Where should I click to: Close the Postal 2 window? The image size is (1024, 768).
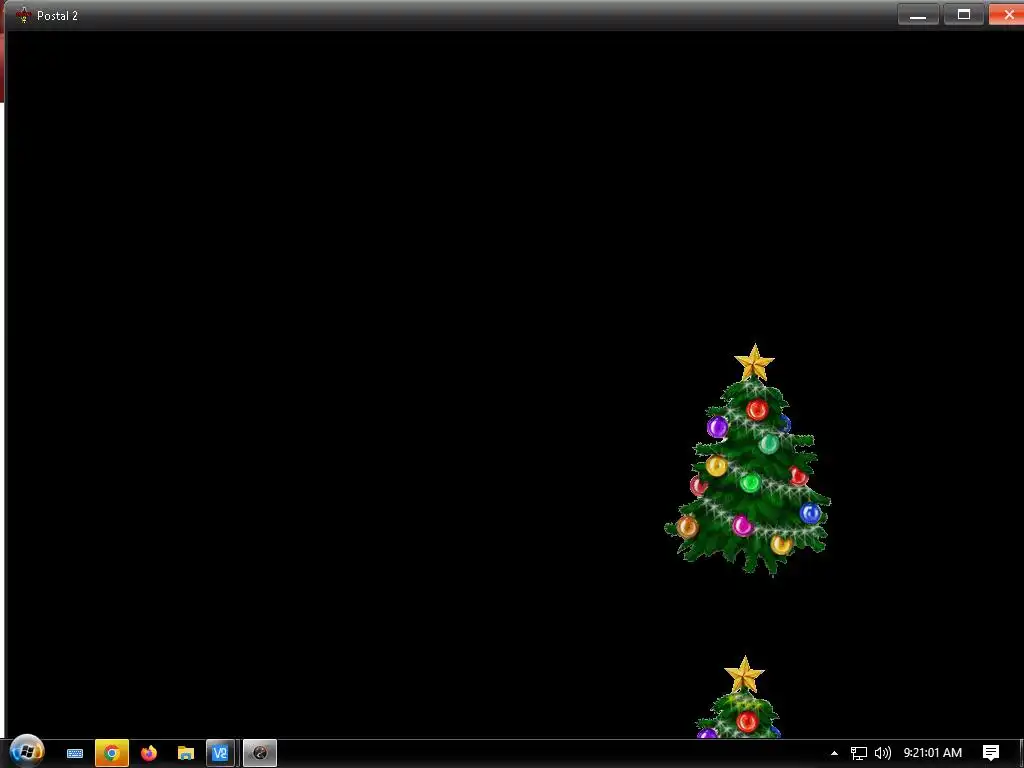[1006, 14]
